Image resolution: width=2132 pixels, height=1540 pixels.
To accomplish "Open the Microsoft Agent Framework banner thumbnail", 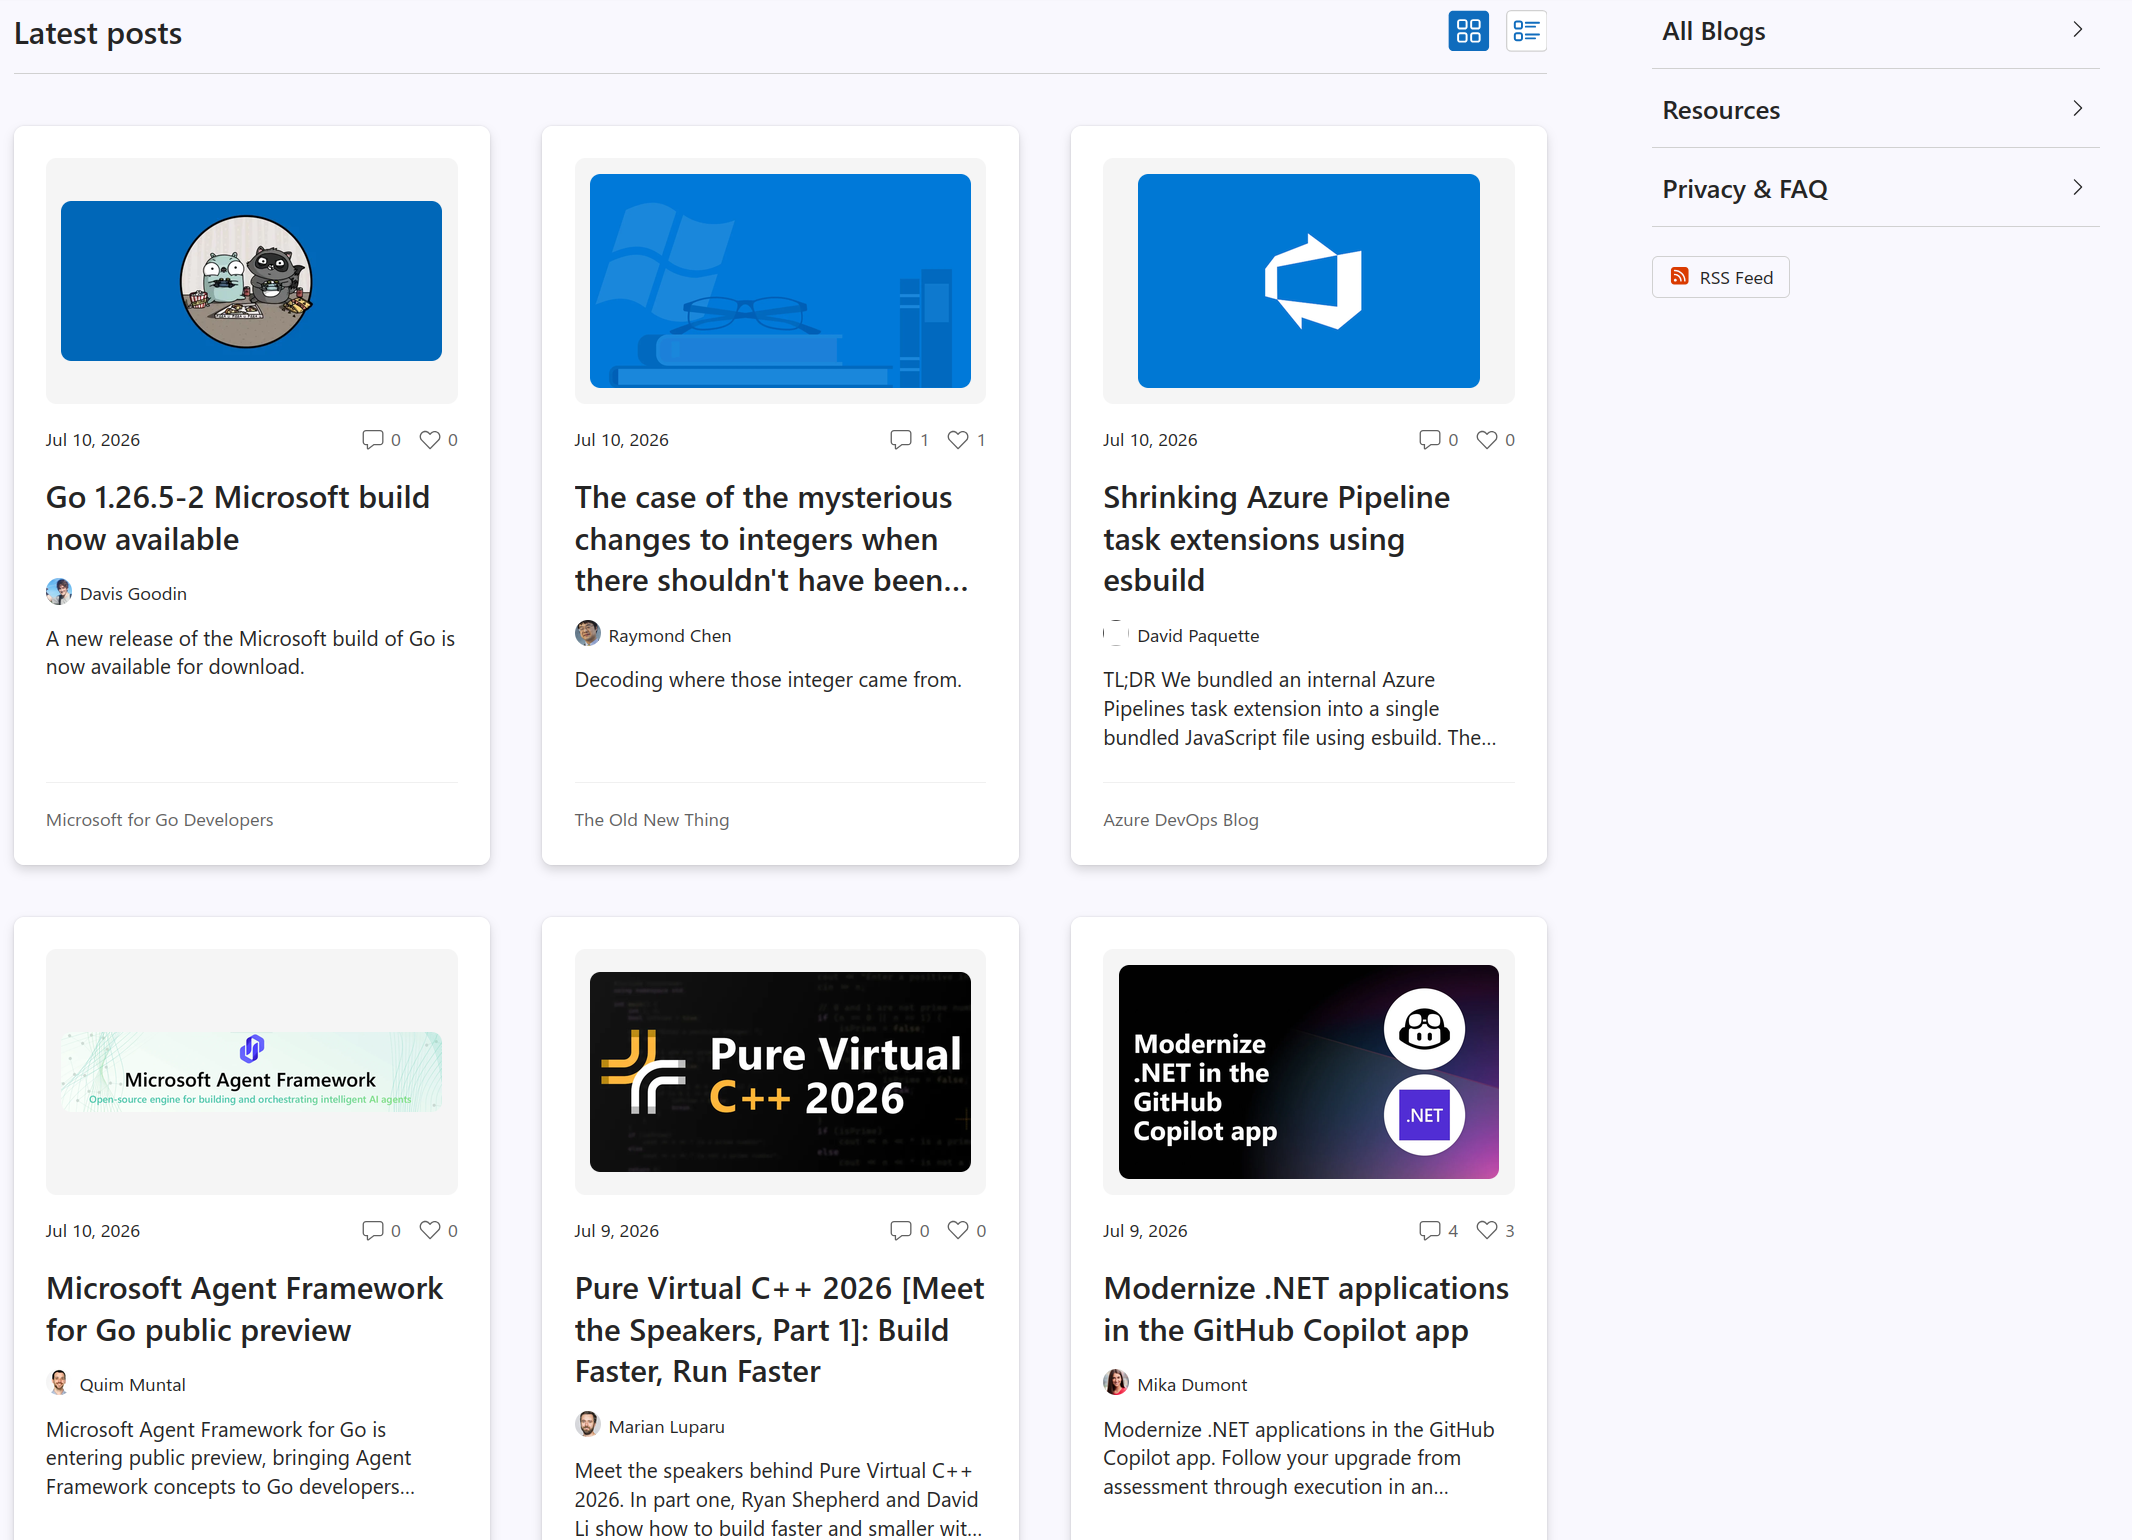I will [x=251, y=1072].
